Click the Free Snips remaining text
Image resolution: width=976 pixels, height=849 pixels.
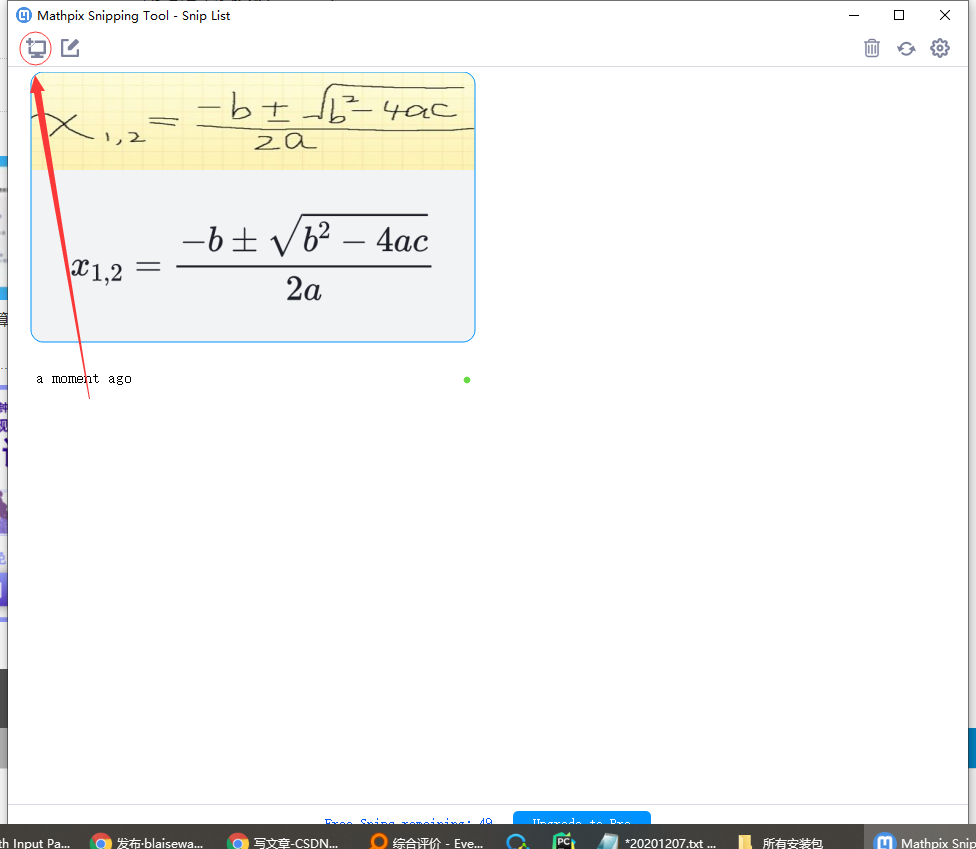pyautogui.click(x=408, y=822)
